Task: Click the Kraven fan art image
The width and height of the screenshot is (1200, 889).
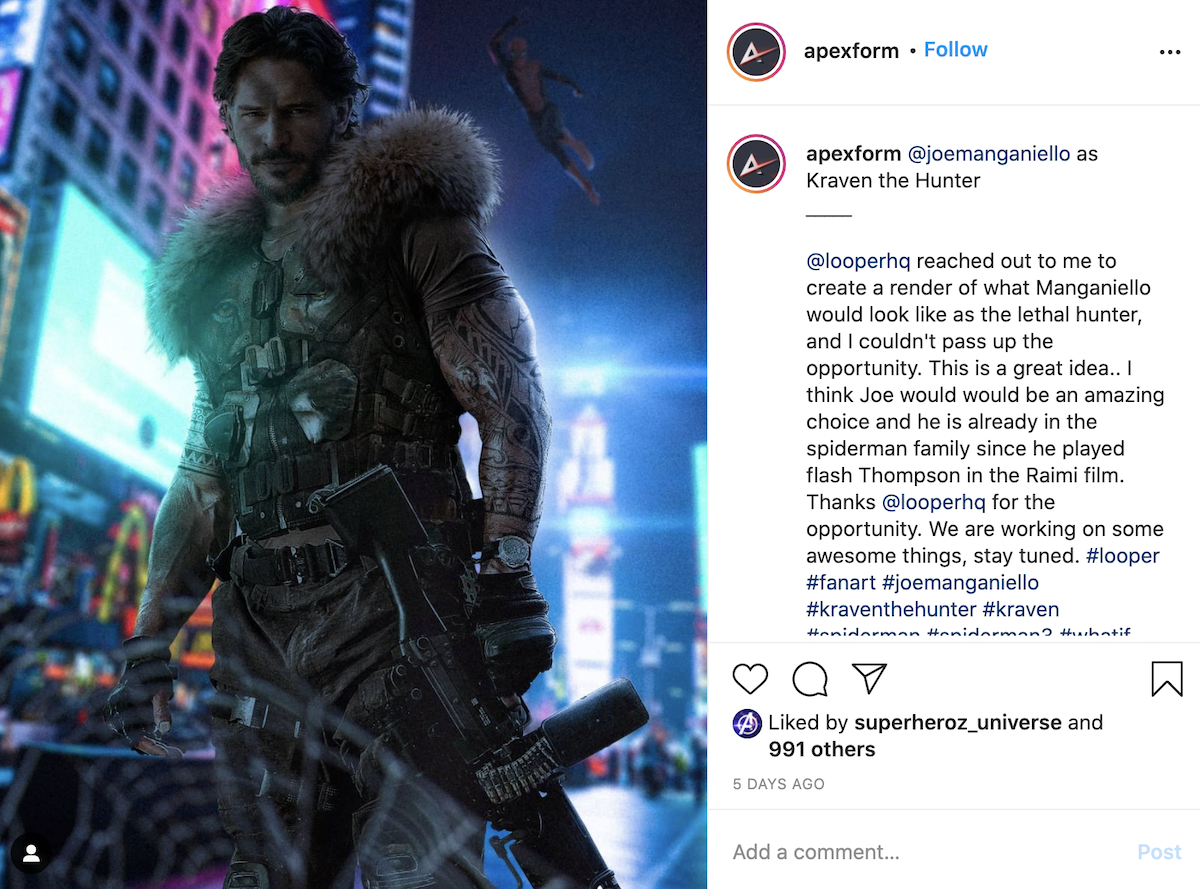Action: tap(353, 444)
